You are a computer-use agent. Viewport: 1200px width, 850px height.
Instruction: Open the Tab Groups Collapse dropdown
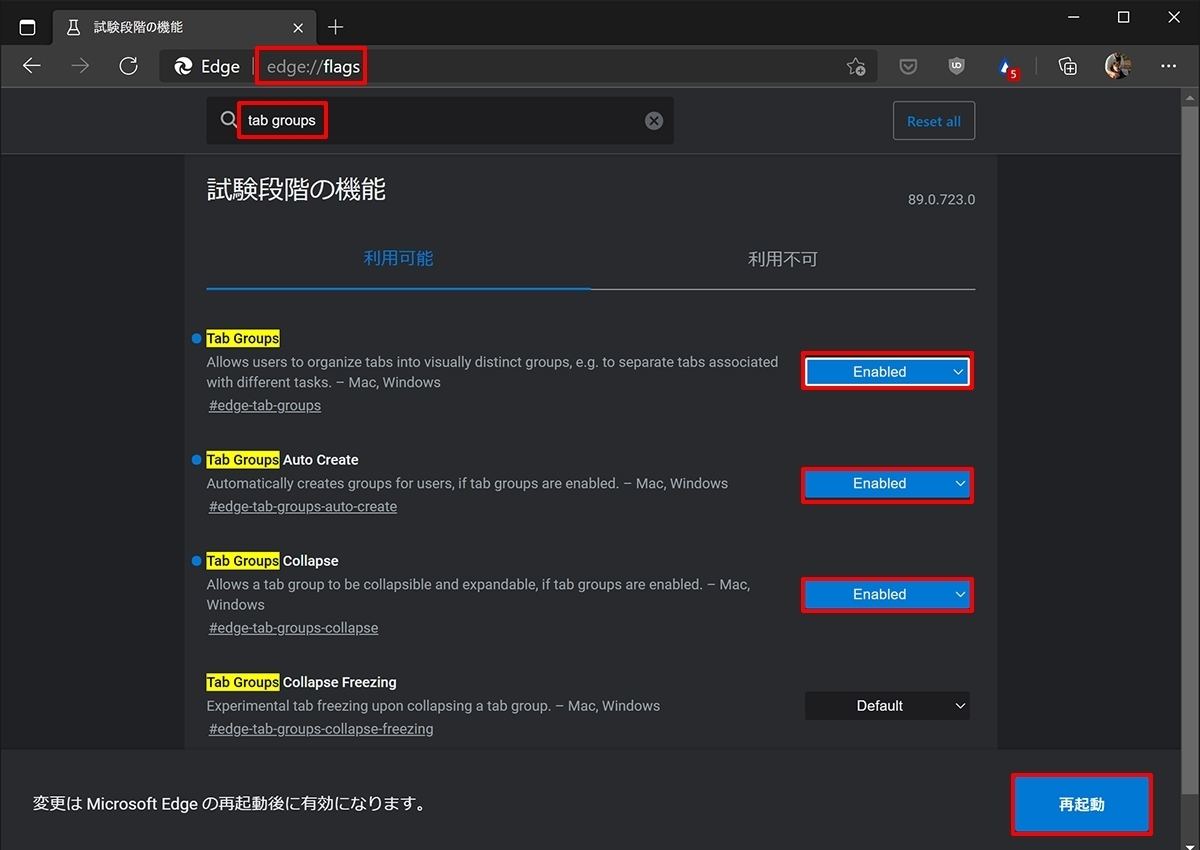pos(887,595)
